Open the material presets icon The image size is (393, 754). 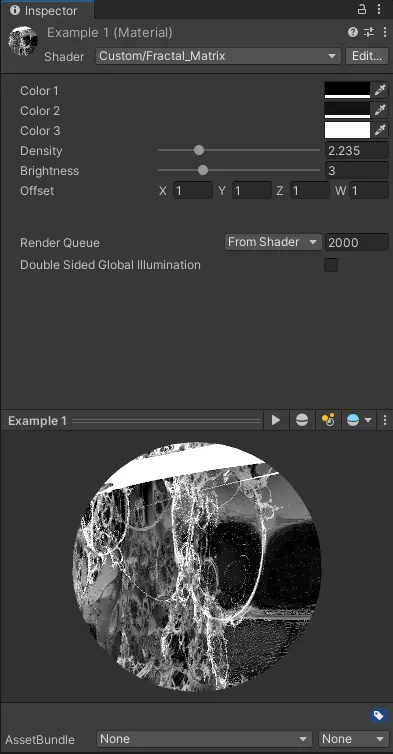click(x=369, y=32)
